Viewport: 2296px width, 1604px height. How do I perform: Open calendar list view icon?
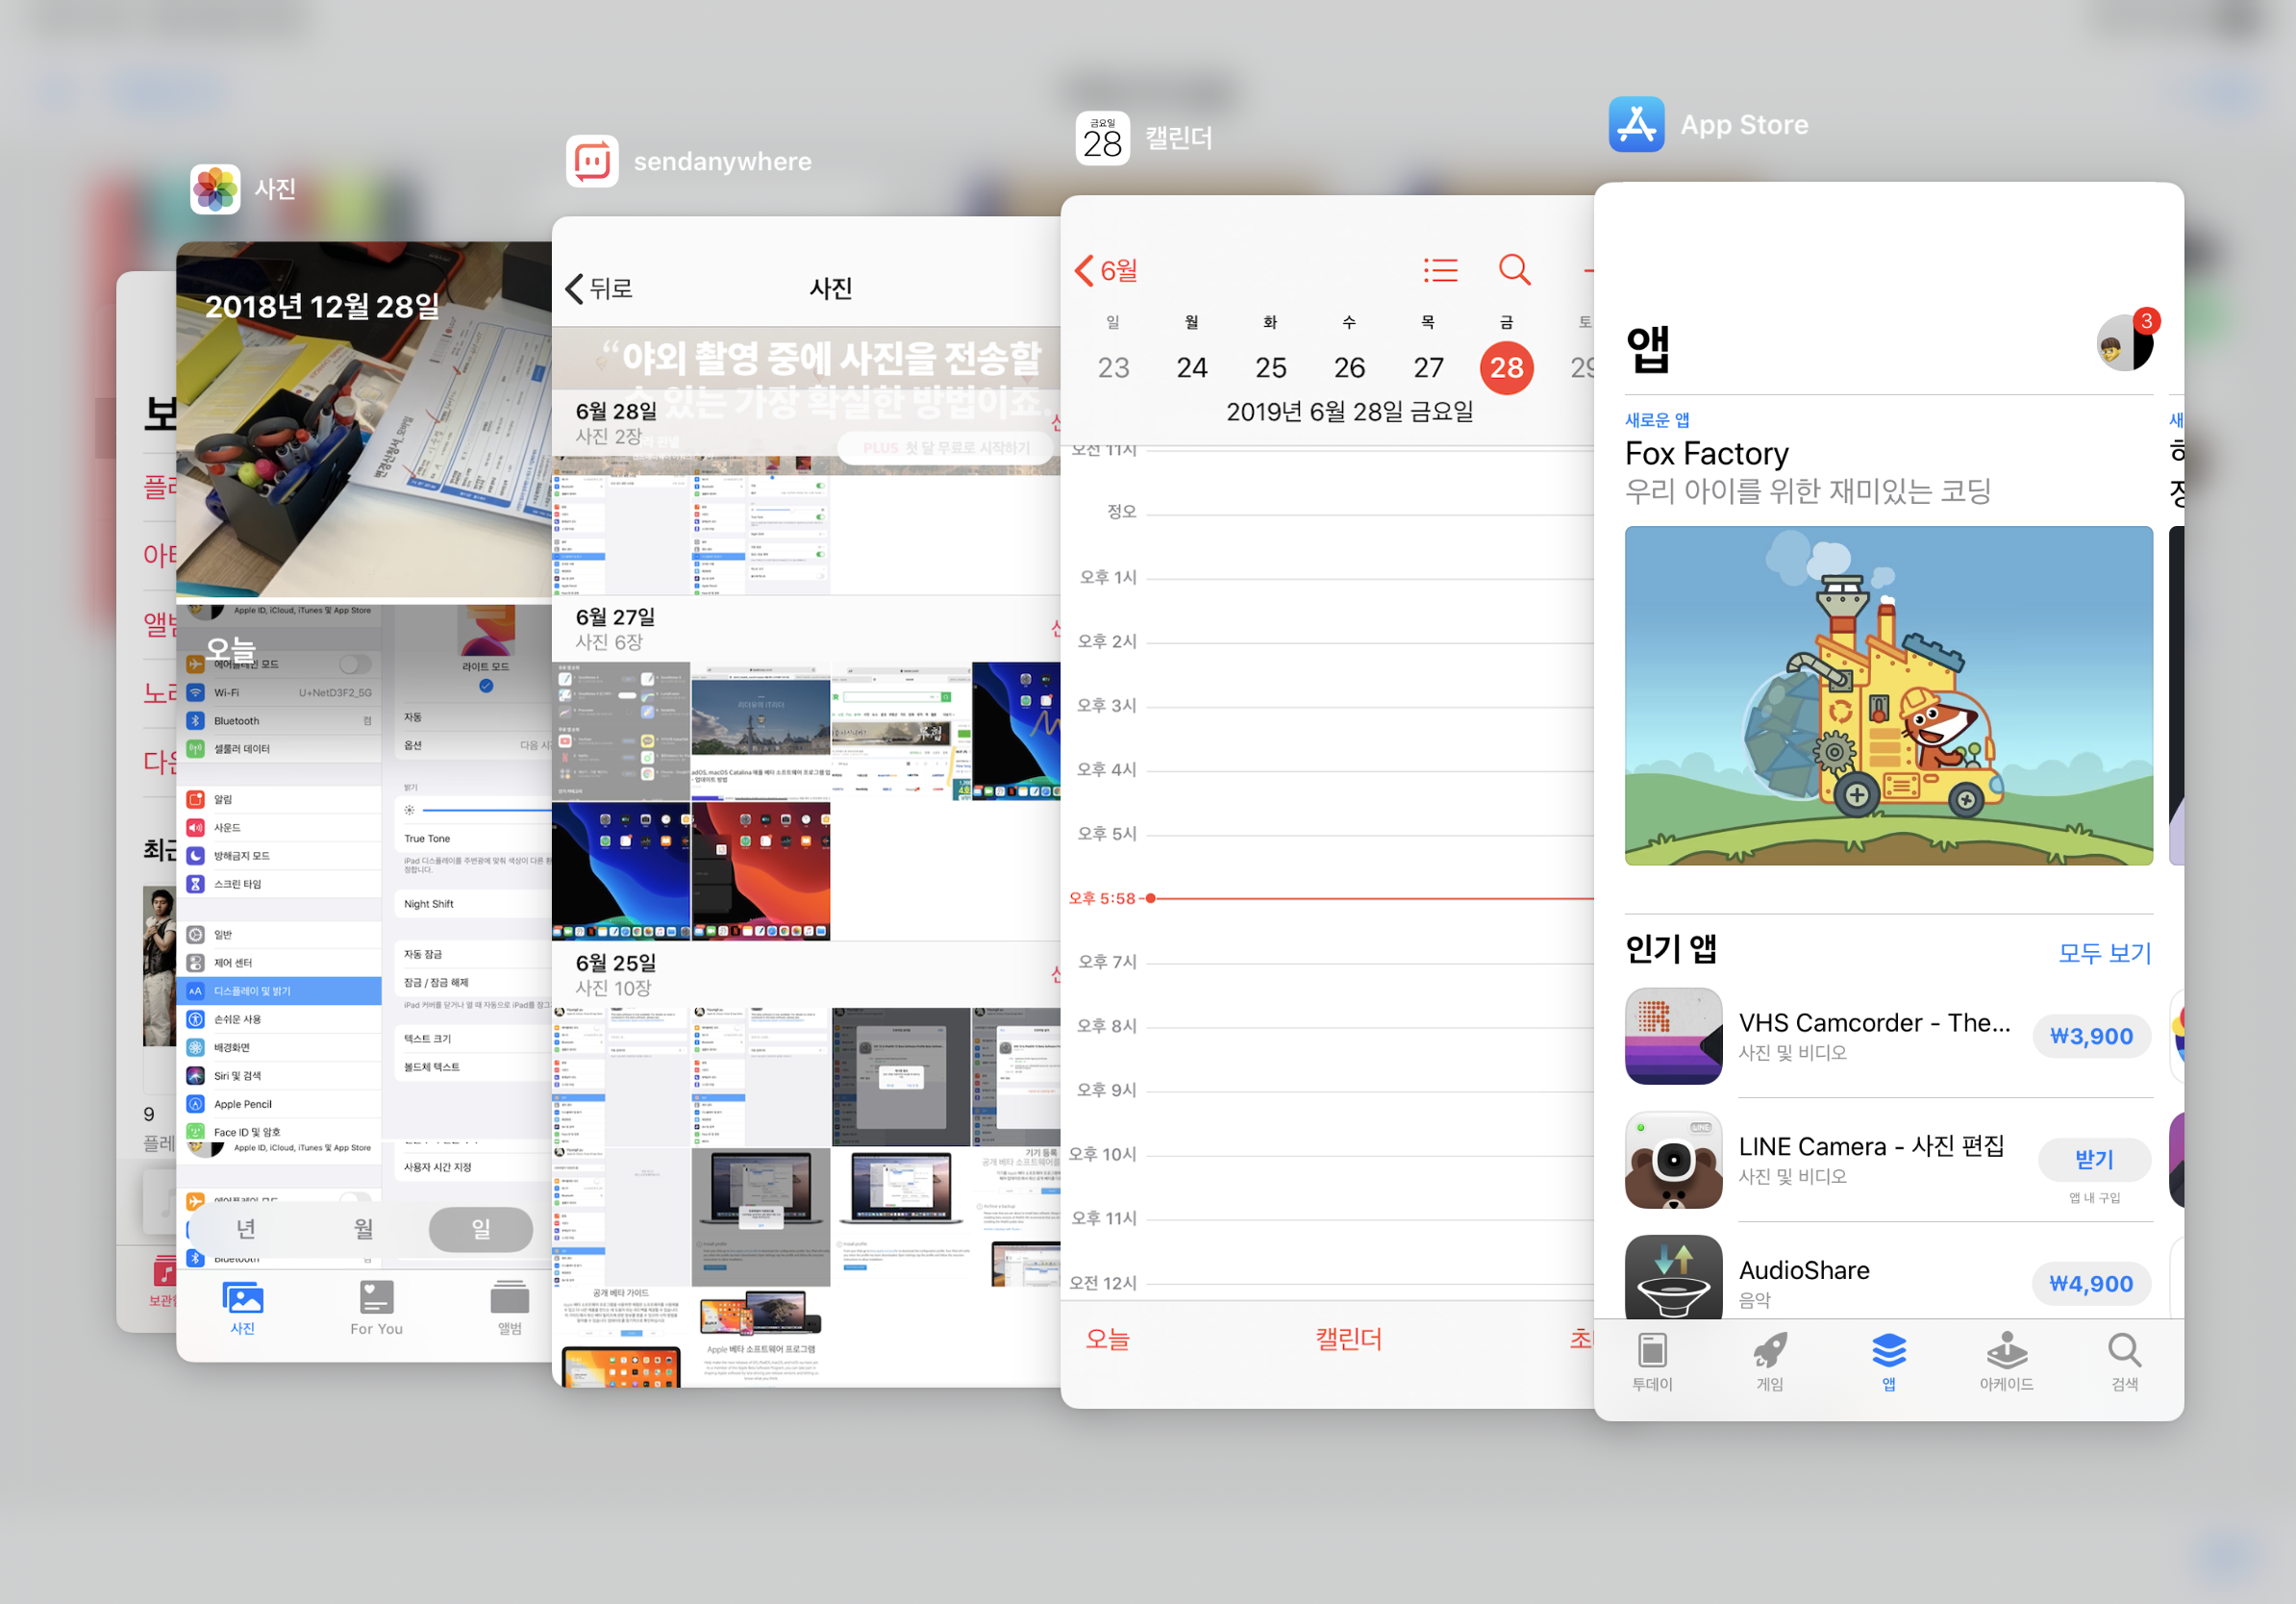pyautogui.click(x=1440, y=270)
